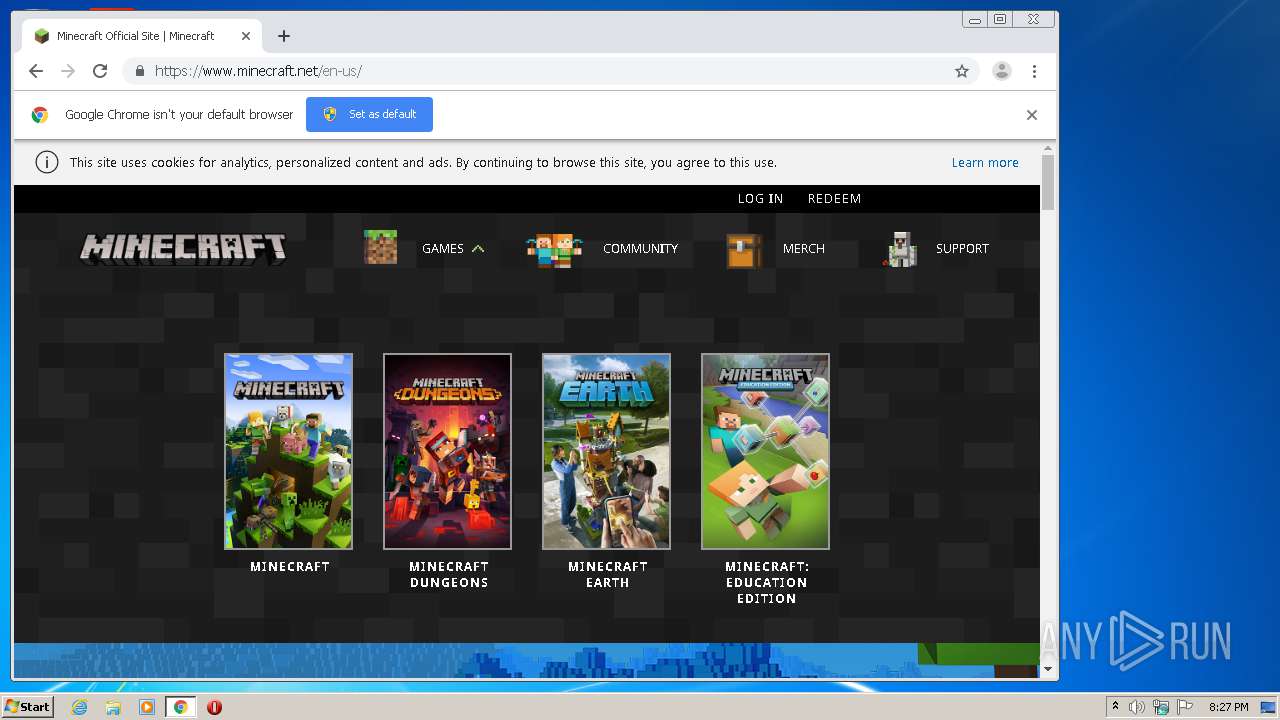
Task: Click the Chrome forward arrow
Action: click(x=68, y=71)
